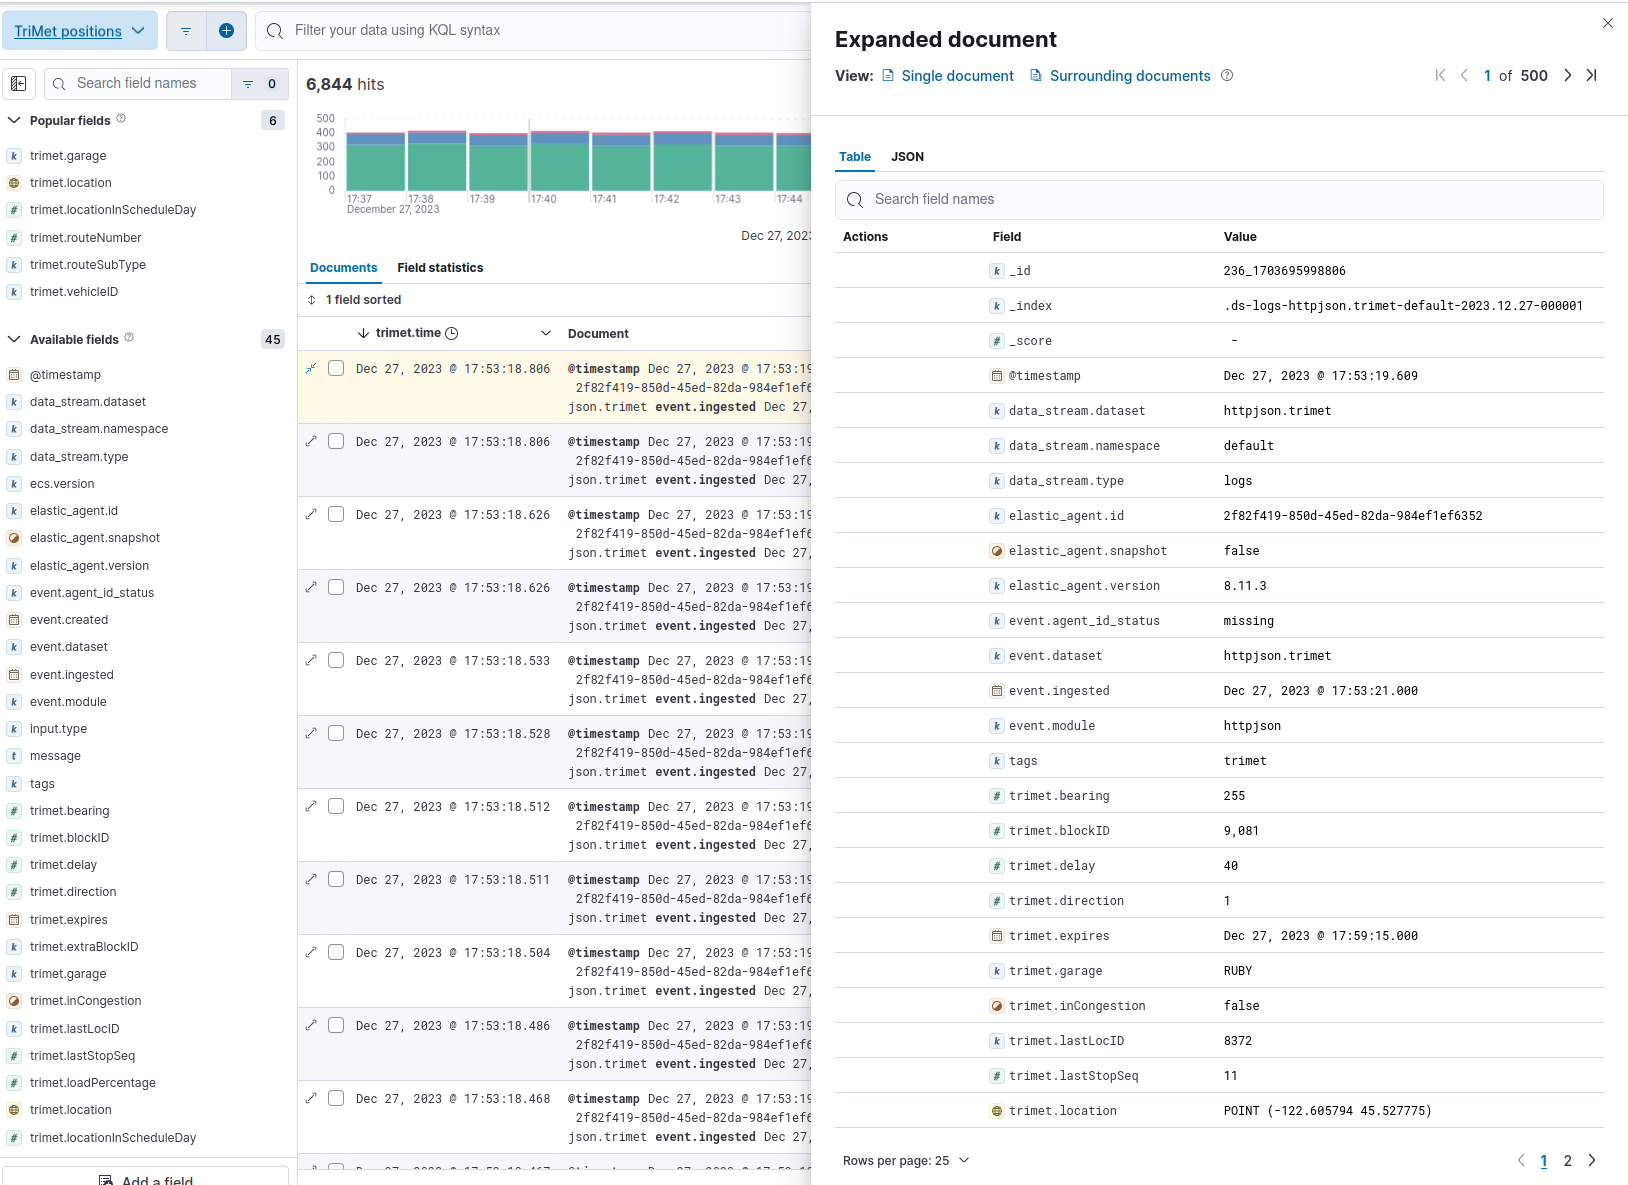Switch to the JSON tab
Screen dimensions: 1628x1185
[907, 157]
